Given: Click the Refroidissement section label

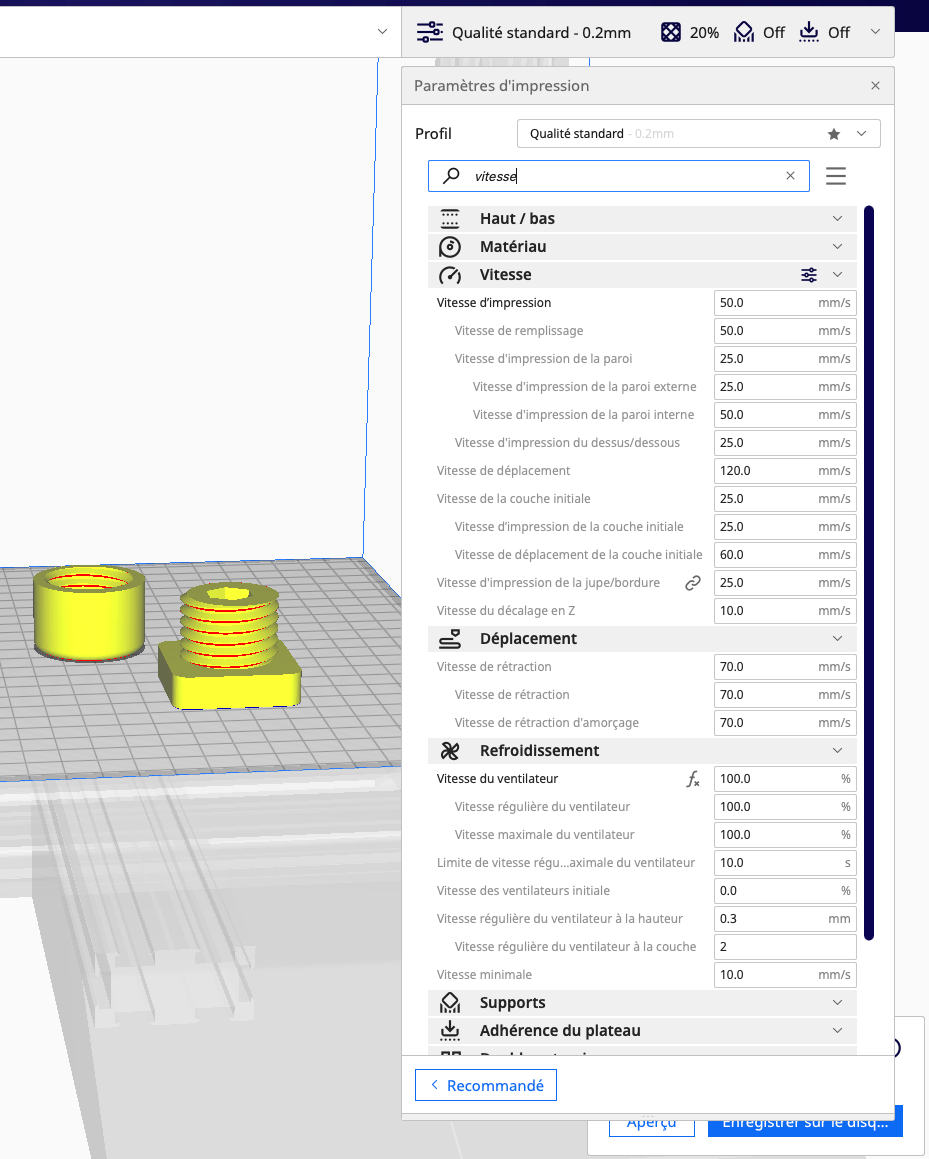Looking at the screenshot, I should 540,751.
